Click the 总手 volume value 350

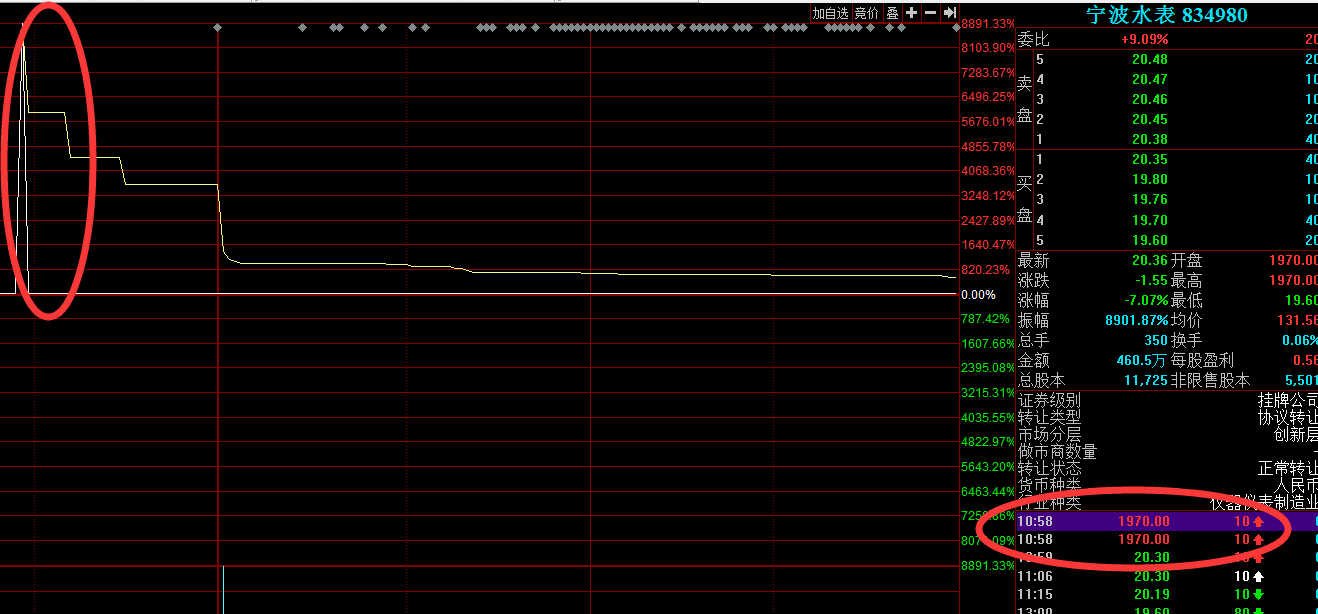pyautogui.click(x=1156, y=340)
